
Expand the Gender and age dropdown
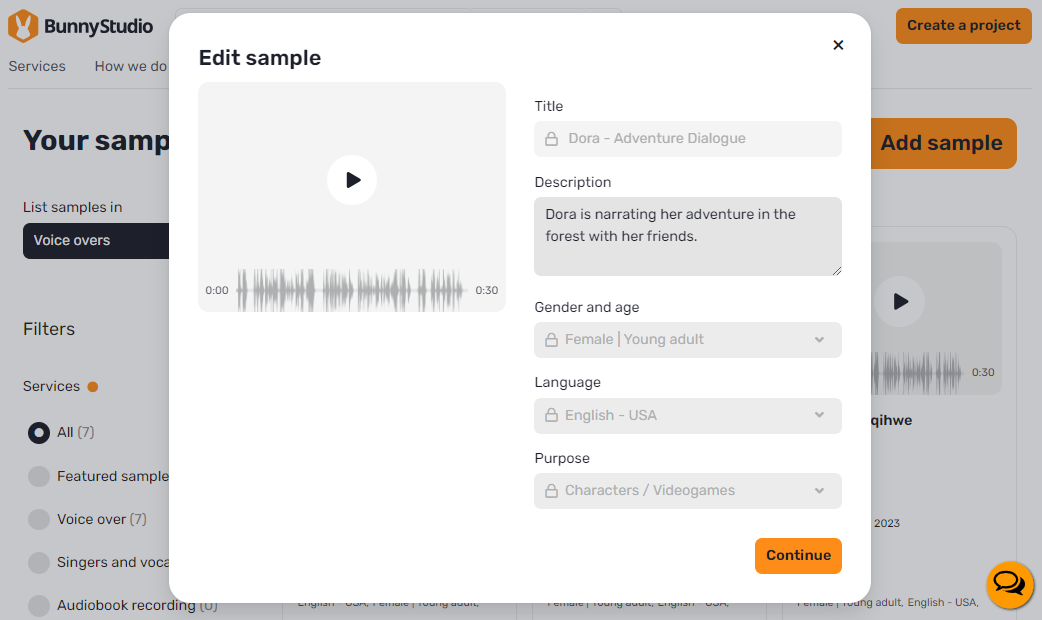(x=688, y=340)
